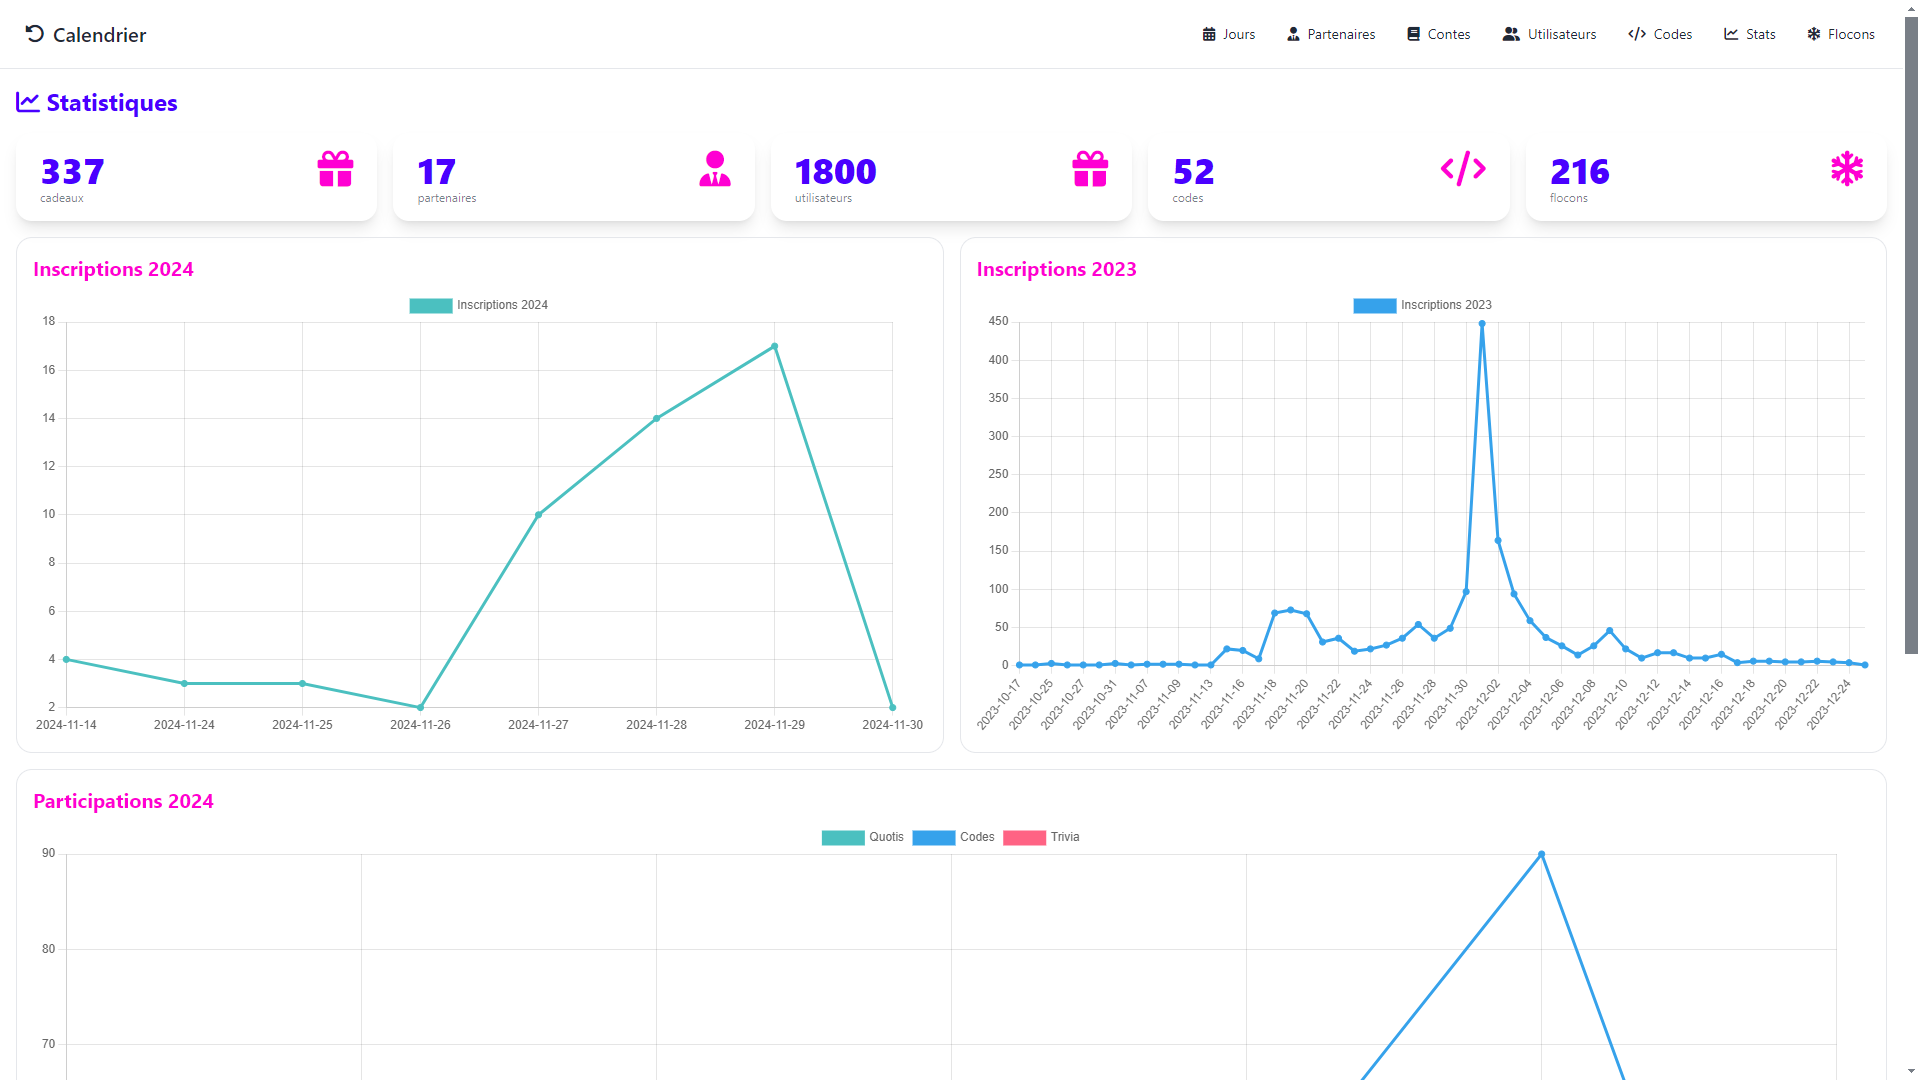Toggle the Codes legend swatch in Participations chart
This screenshot has width=1920, height=1080.
(x=934, y=838)
